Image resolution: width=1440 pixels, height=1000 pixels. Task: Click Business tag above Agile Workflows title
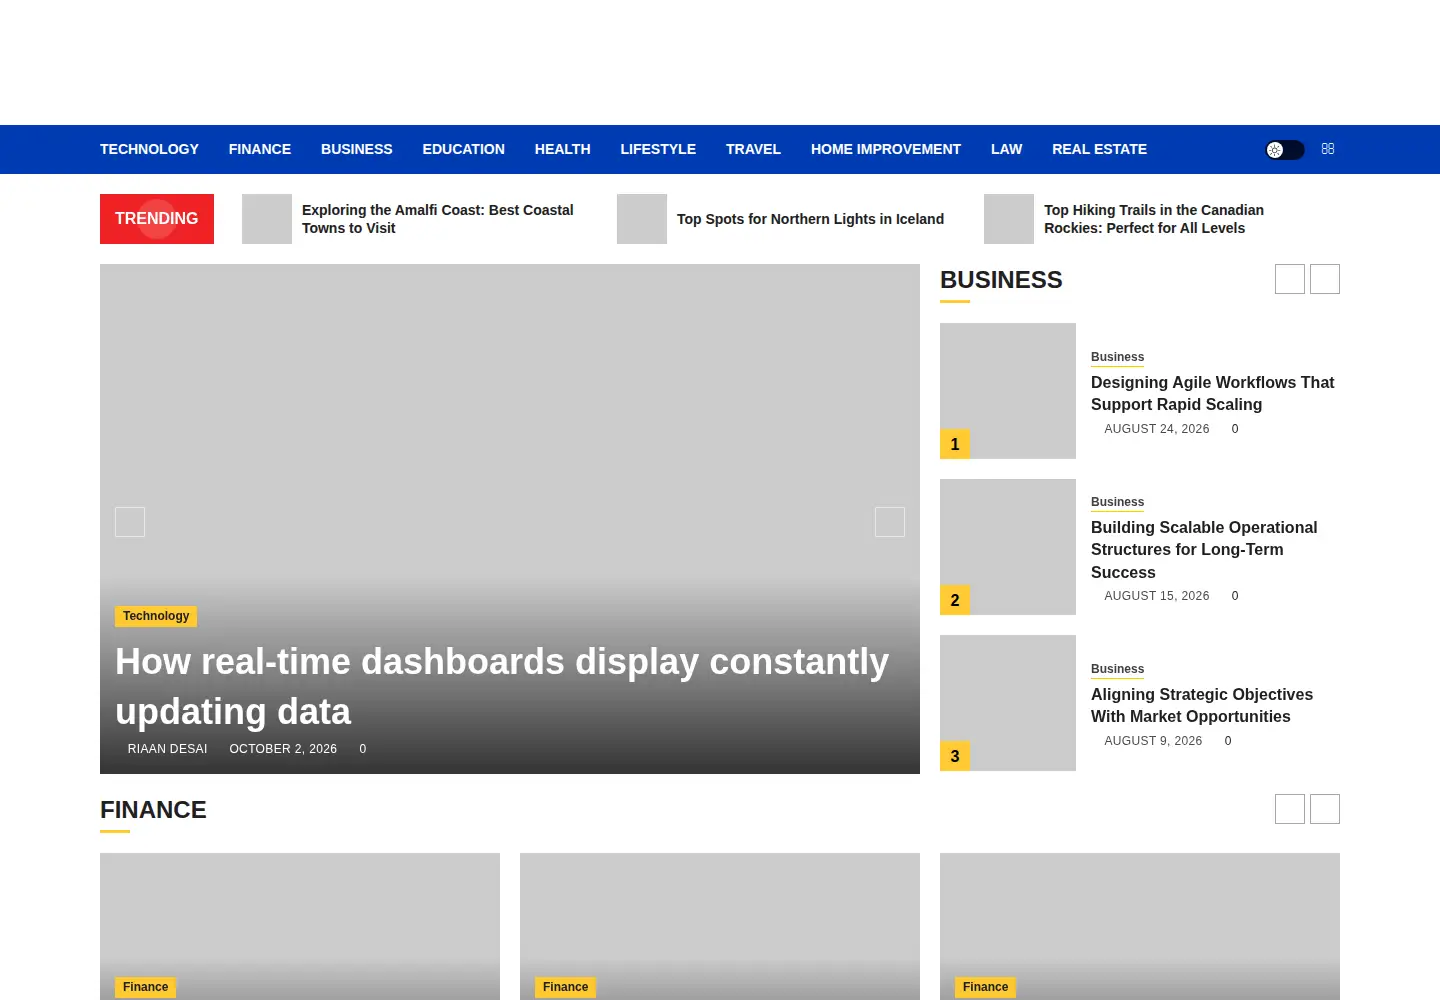click(x=1117, y=357)
